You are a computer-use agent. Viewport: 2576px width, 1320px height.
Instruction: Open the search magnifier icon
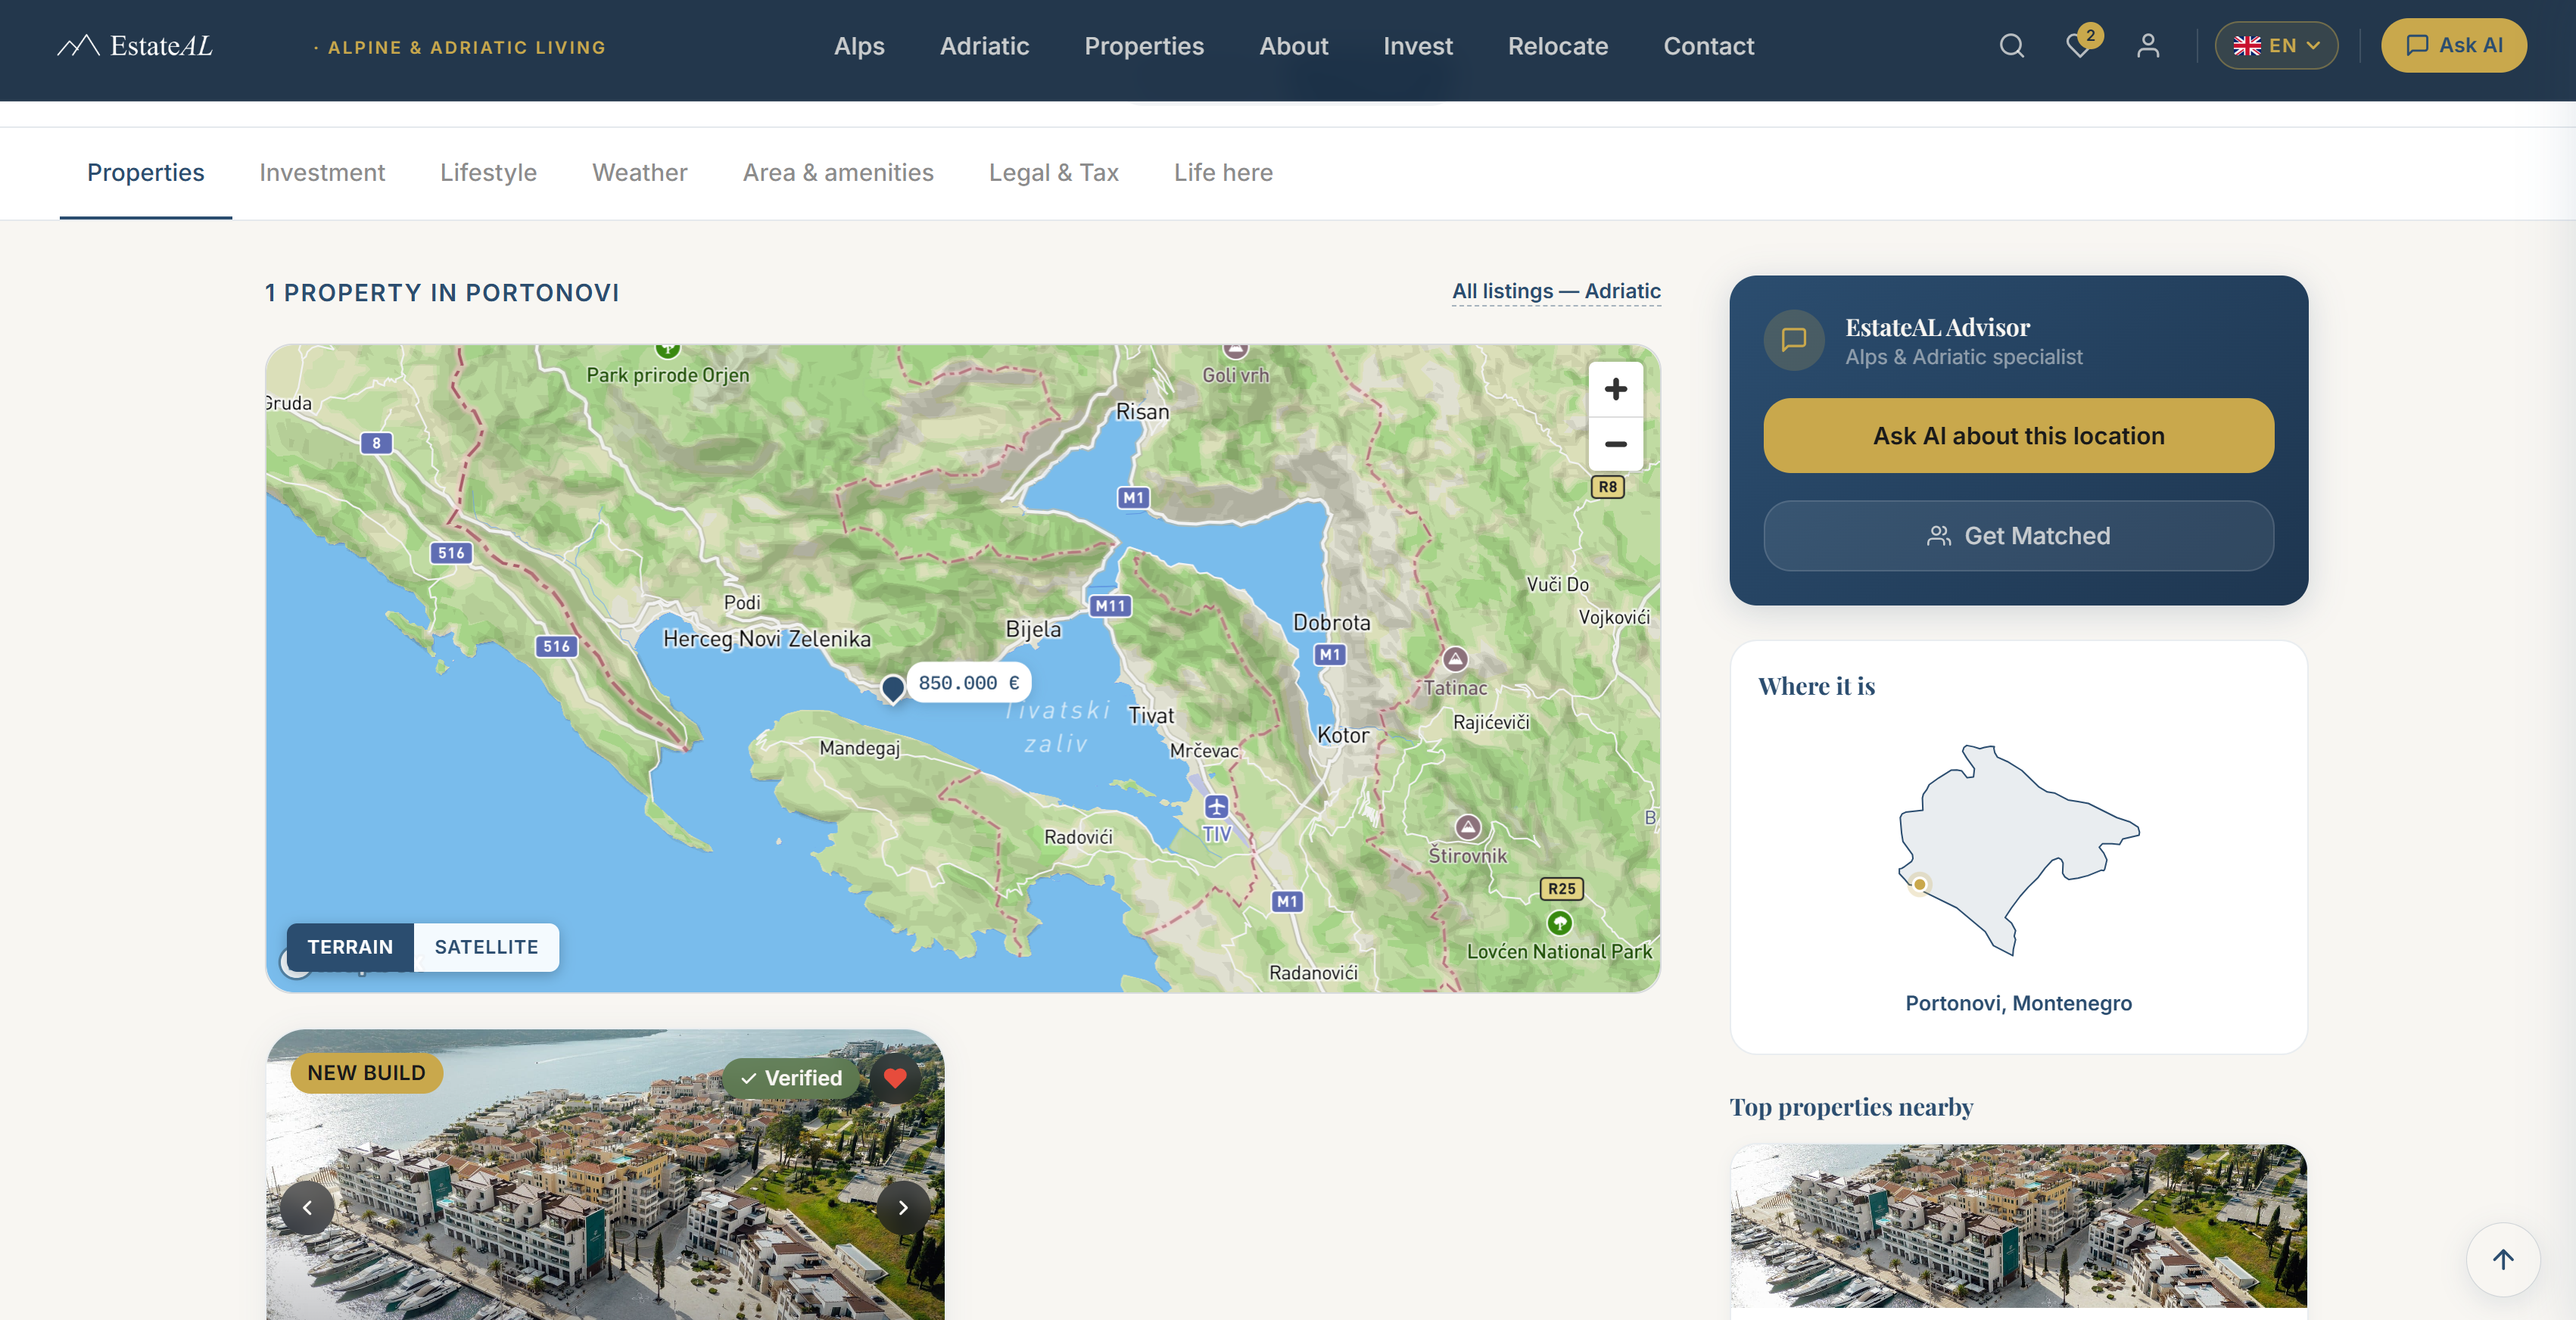tap(2012, 46)
